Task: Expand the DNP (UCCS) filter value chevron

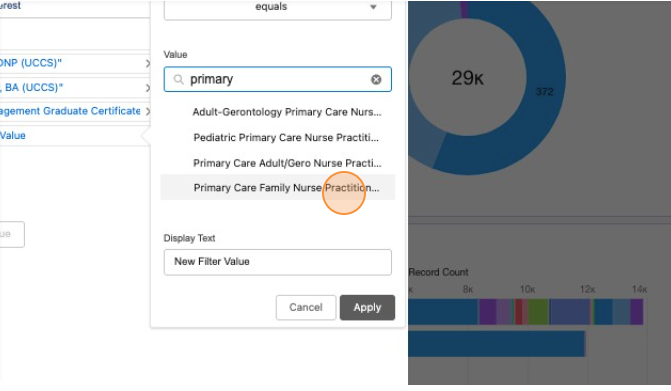Action: coord(147,63)
